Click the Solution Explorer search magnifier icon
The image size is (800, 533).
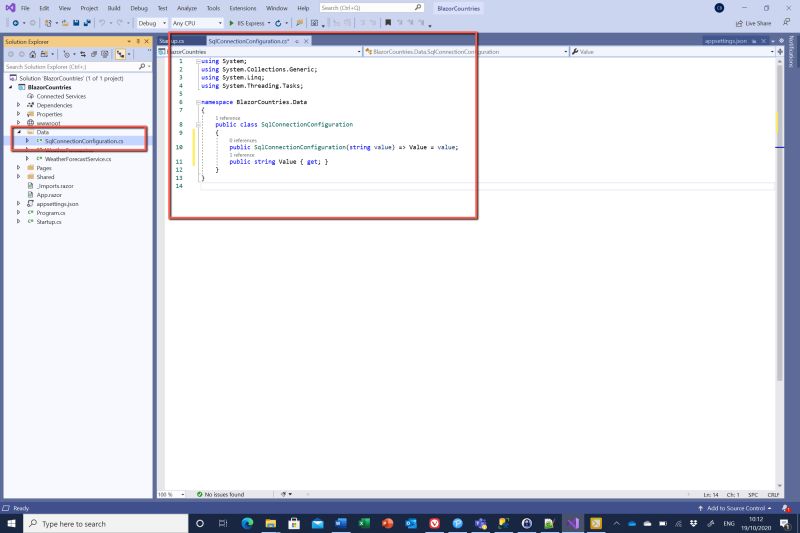tap(142, 66)
